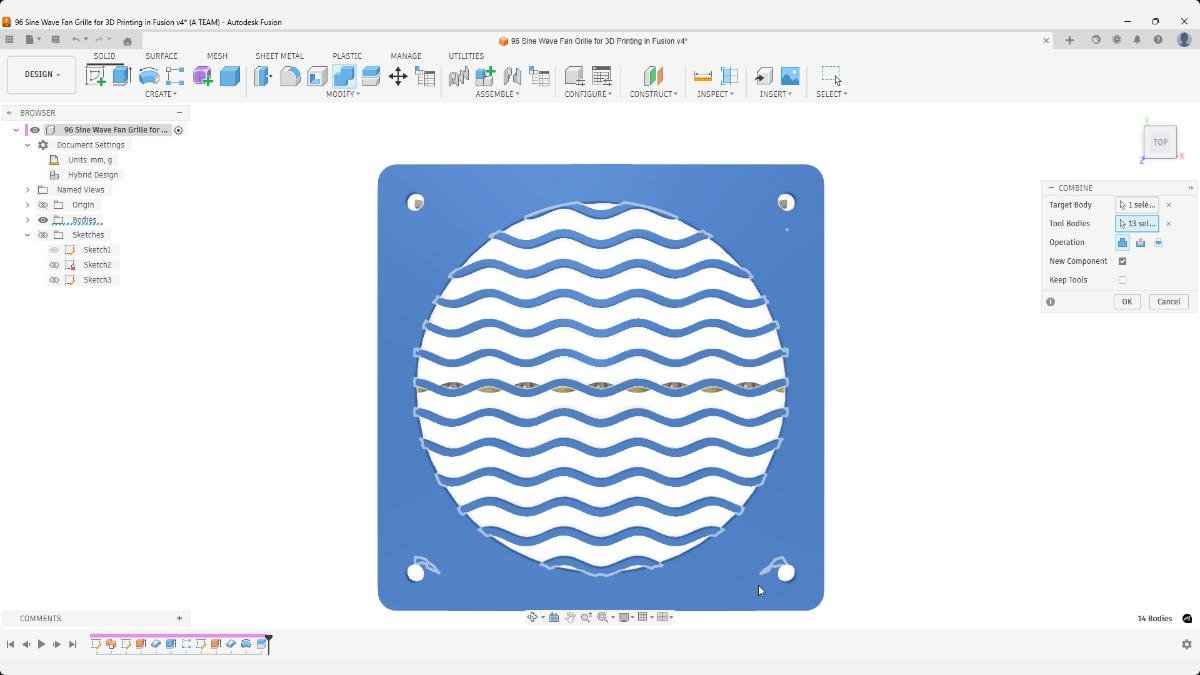Activate root component radio button
The width and height of the screenshot is (1200, 675).
179,130
